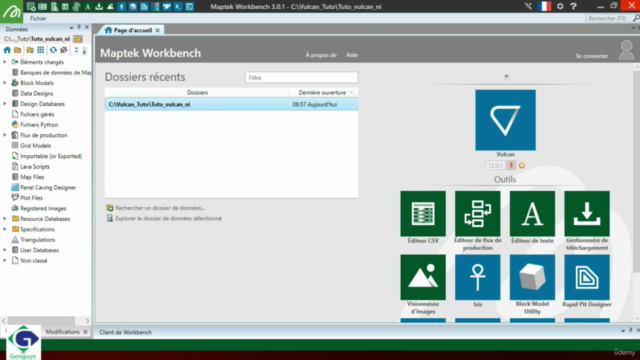
Task: Launch the Rapid Pit Designer tile
Action: click(587, 277)
